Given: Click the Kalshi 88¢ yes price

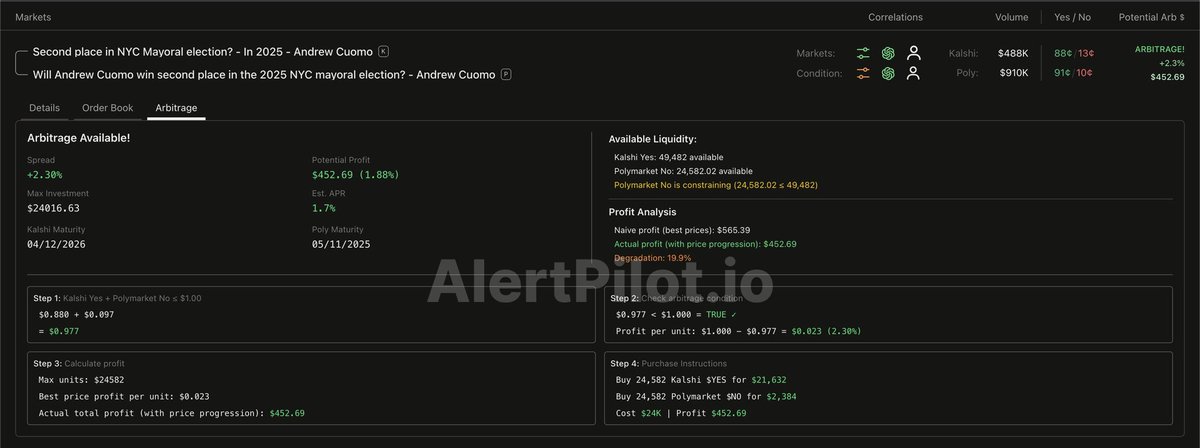Looking at the screenshot, I should (1062, 53).
